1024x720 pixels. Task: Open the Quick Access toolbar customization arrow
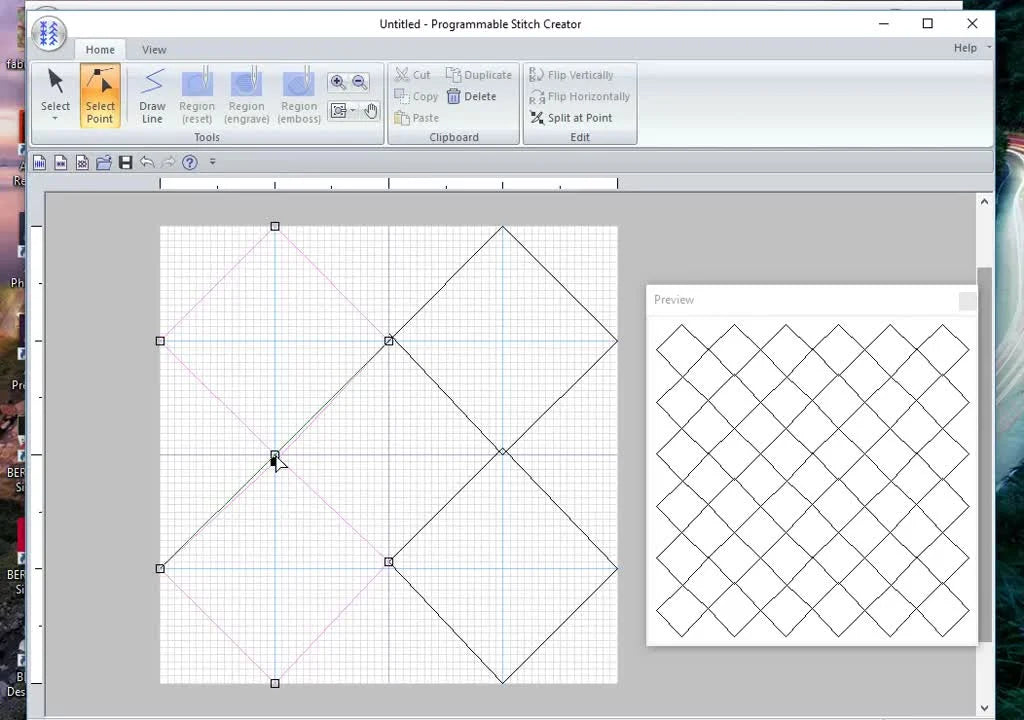(x=213, y=162)
